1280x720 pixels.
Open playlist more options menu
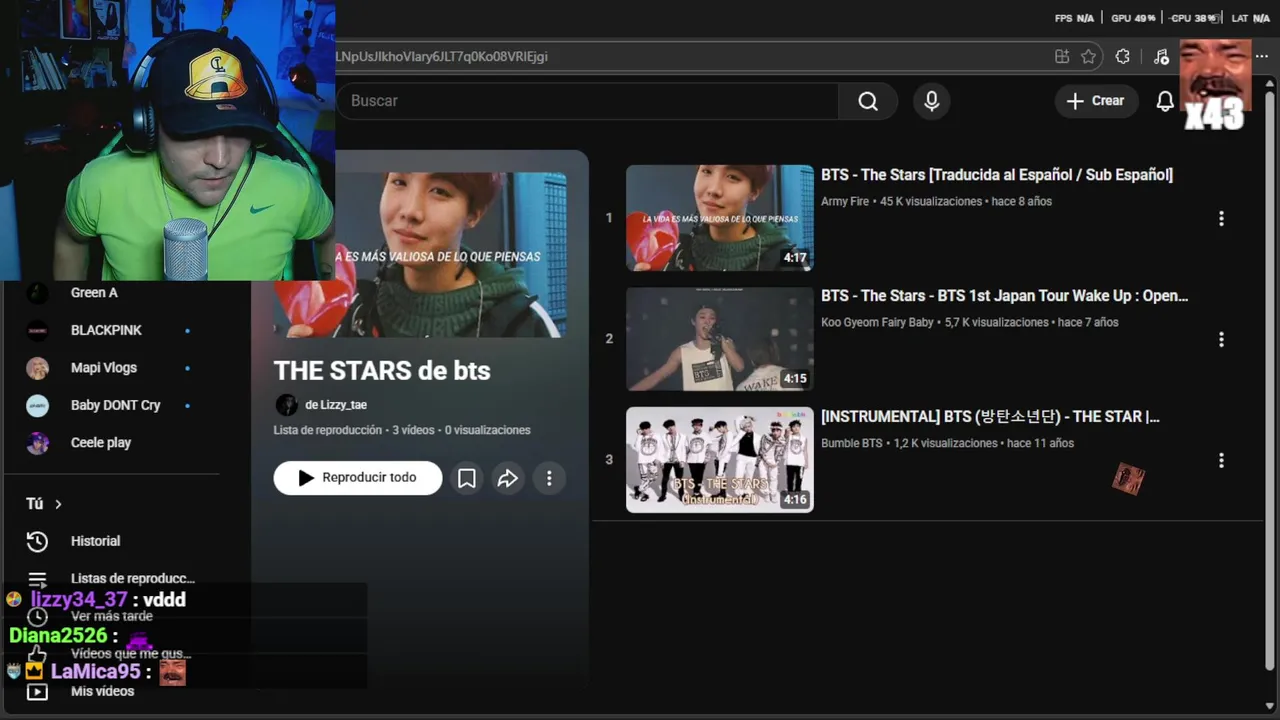click(x=549, y=478)
